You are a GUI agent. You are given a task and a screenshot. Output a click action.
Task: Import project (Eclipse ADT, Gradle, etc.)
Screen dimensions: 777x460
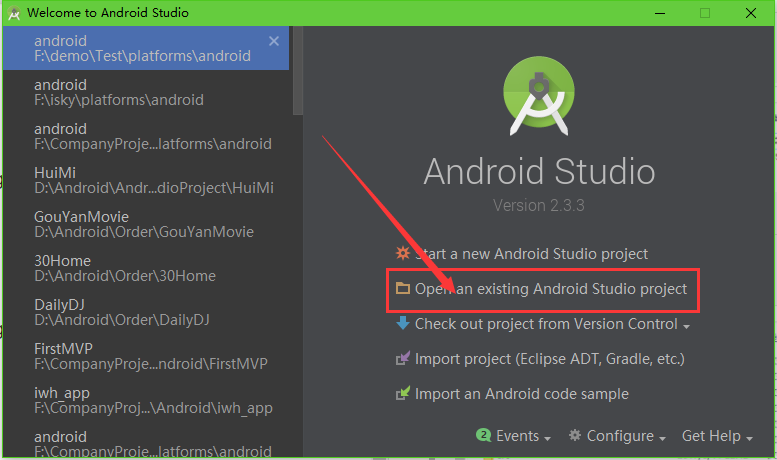pos(550,359)
